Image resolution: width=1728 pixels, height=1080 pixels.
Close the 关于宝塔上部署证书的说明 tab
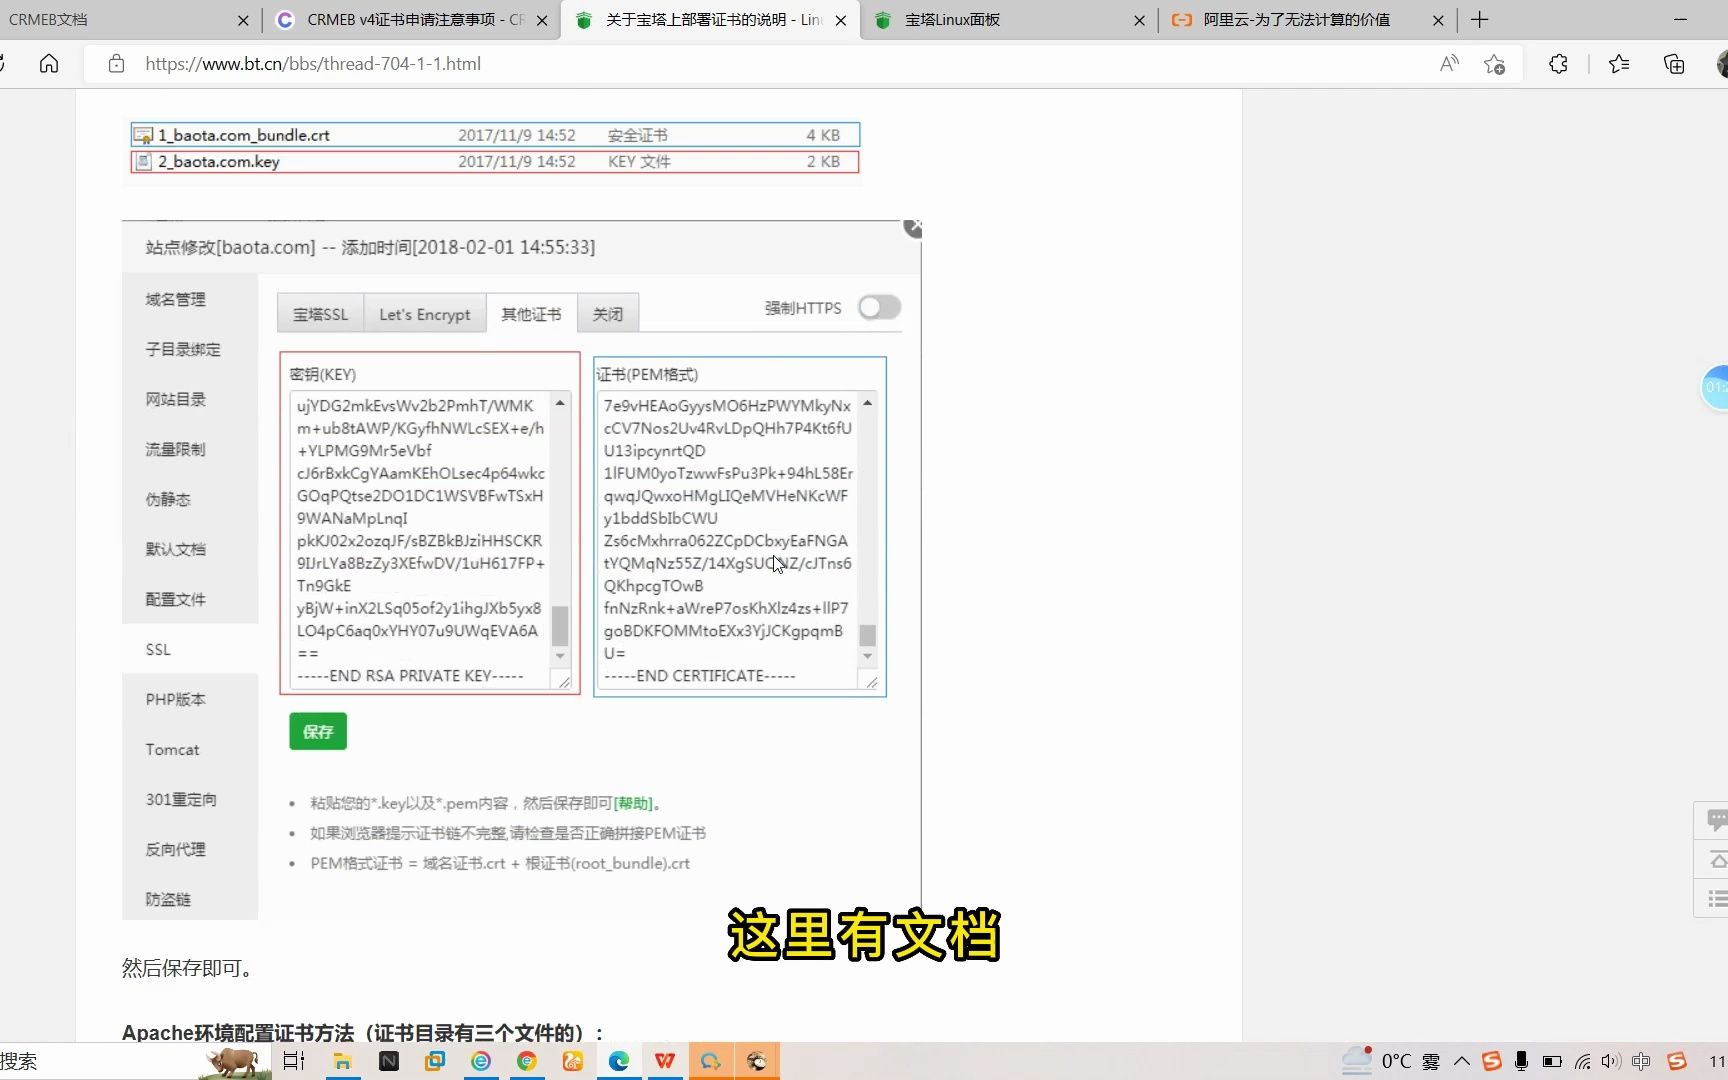[x=840, y=20]
